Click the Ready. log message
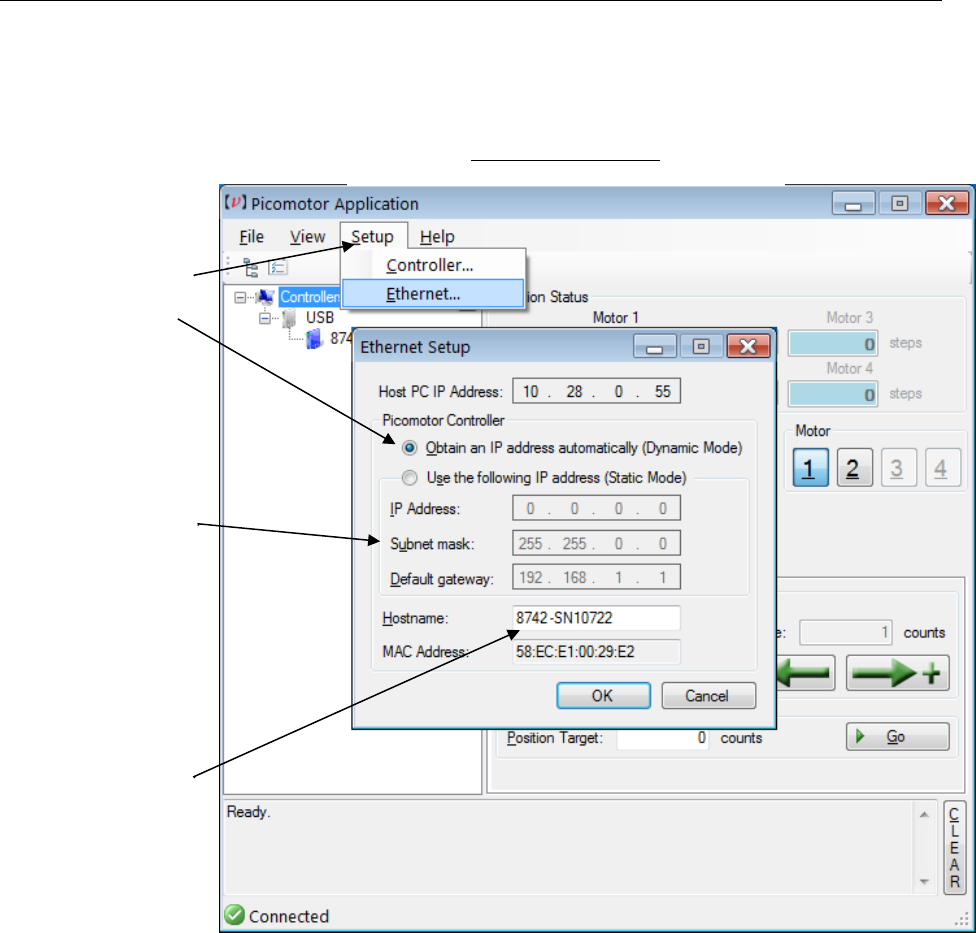 (x=248, y=812)
